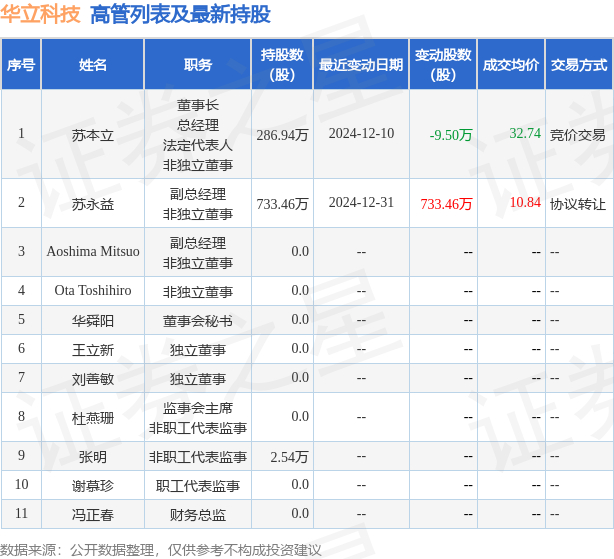Click the name 张明
Screen dimensions: 614x559
coord(93,457)
